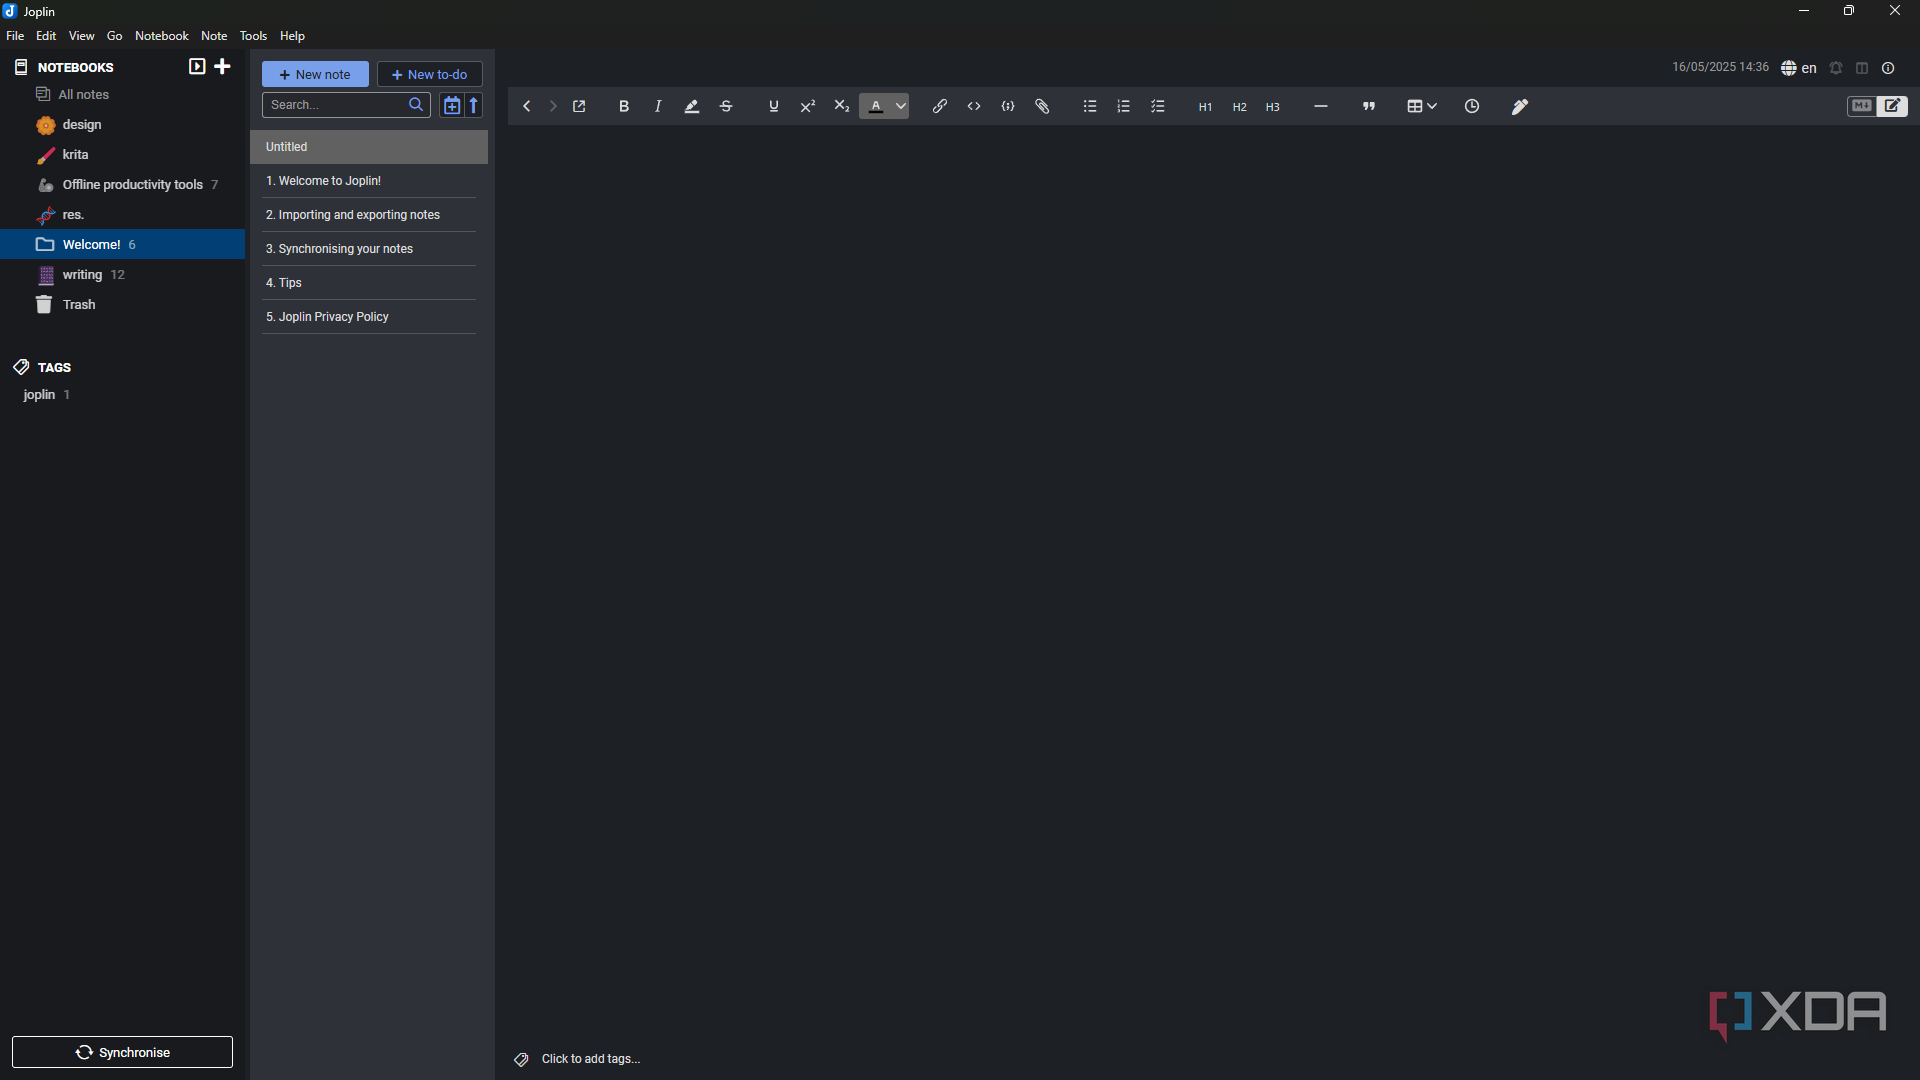Screen dimensions: 1920x1080
Task: Open the insert table dropdown
Action: [1422, 106]
